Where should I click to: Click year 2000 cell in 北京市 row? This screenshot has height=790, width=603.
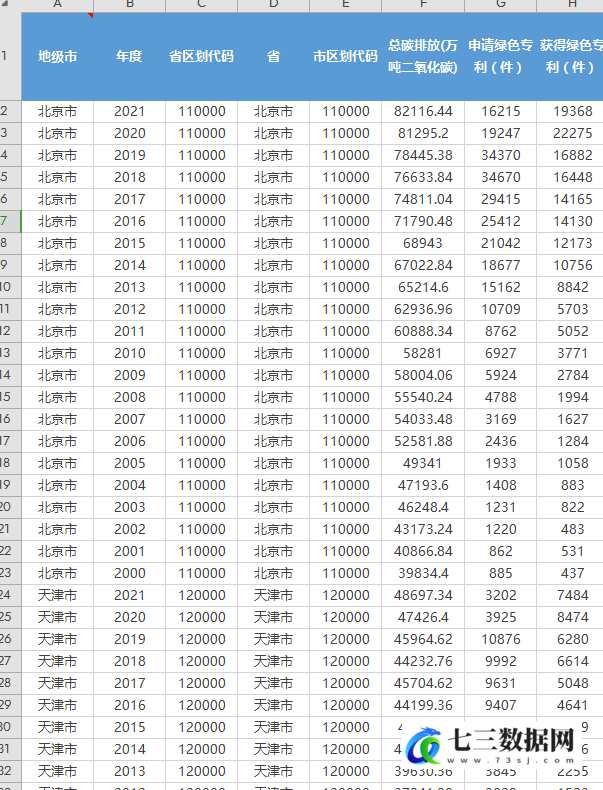(129, 573)
